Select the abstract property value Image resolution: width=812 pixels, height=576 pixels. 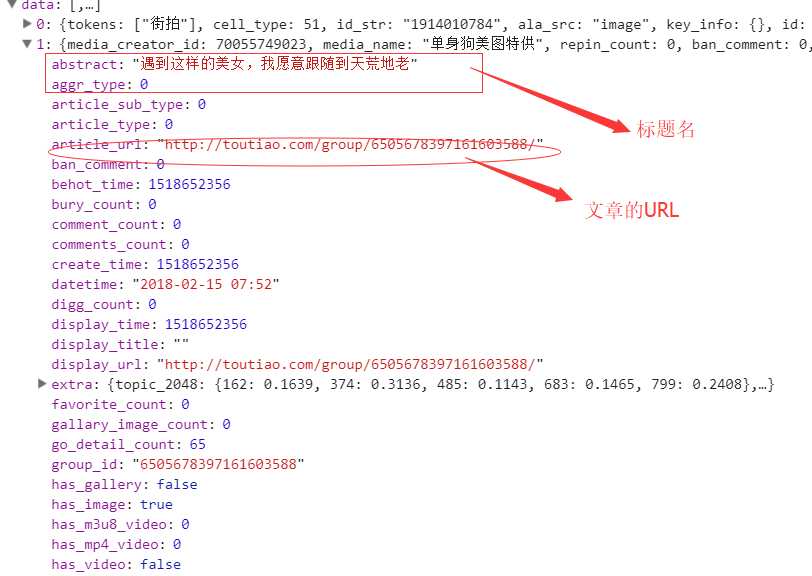tap(275, 64)
